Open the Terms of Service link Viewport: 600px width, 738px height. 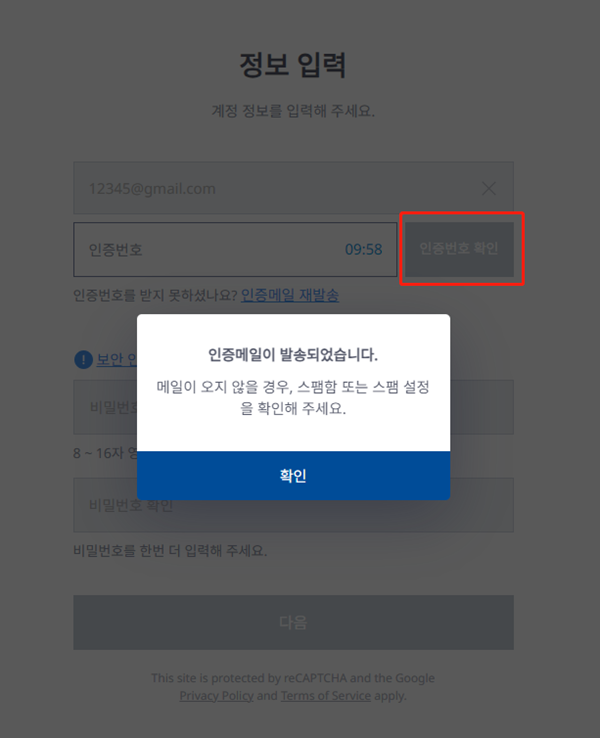click(326, 696)
